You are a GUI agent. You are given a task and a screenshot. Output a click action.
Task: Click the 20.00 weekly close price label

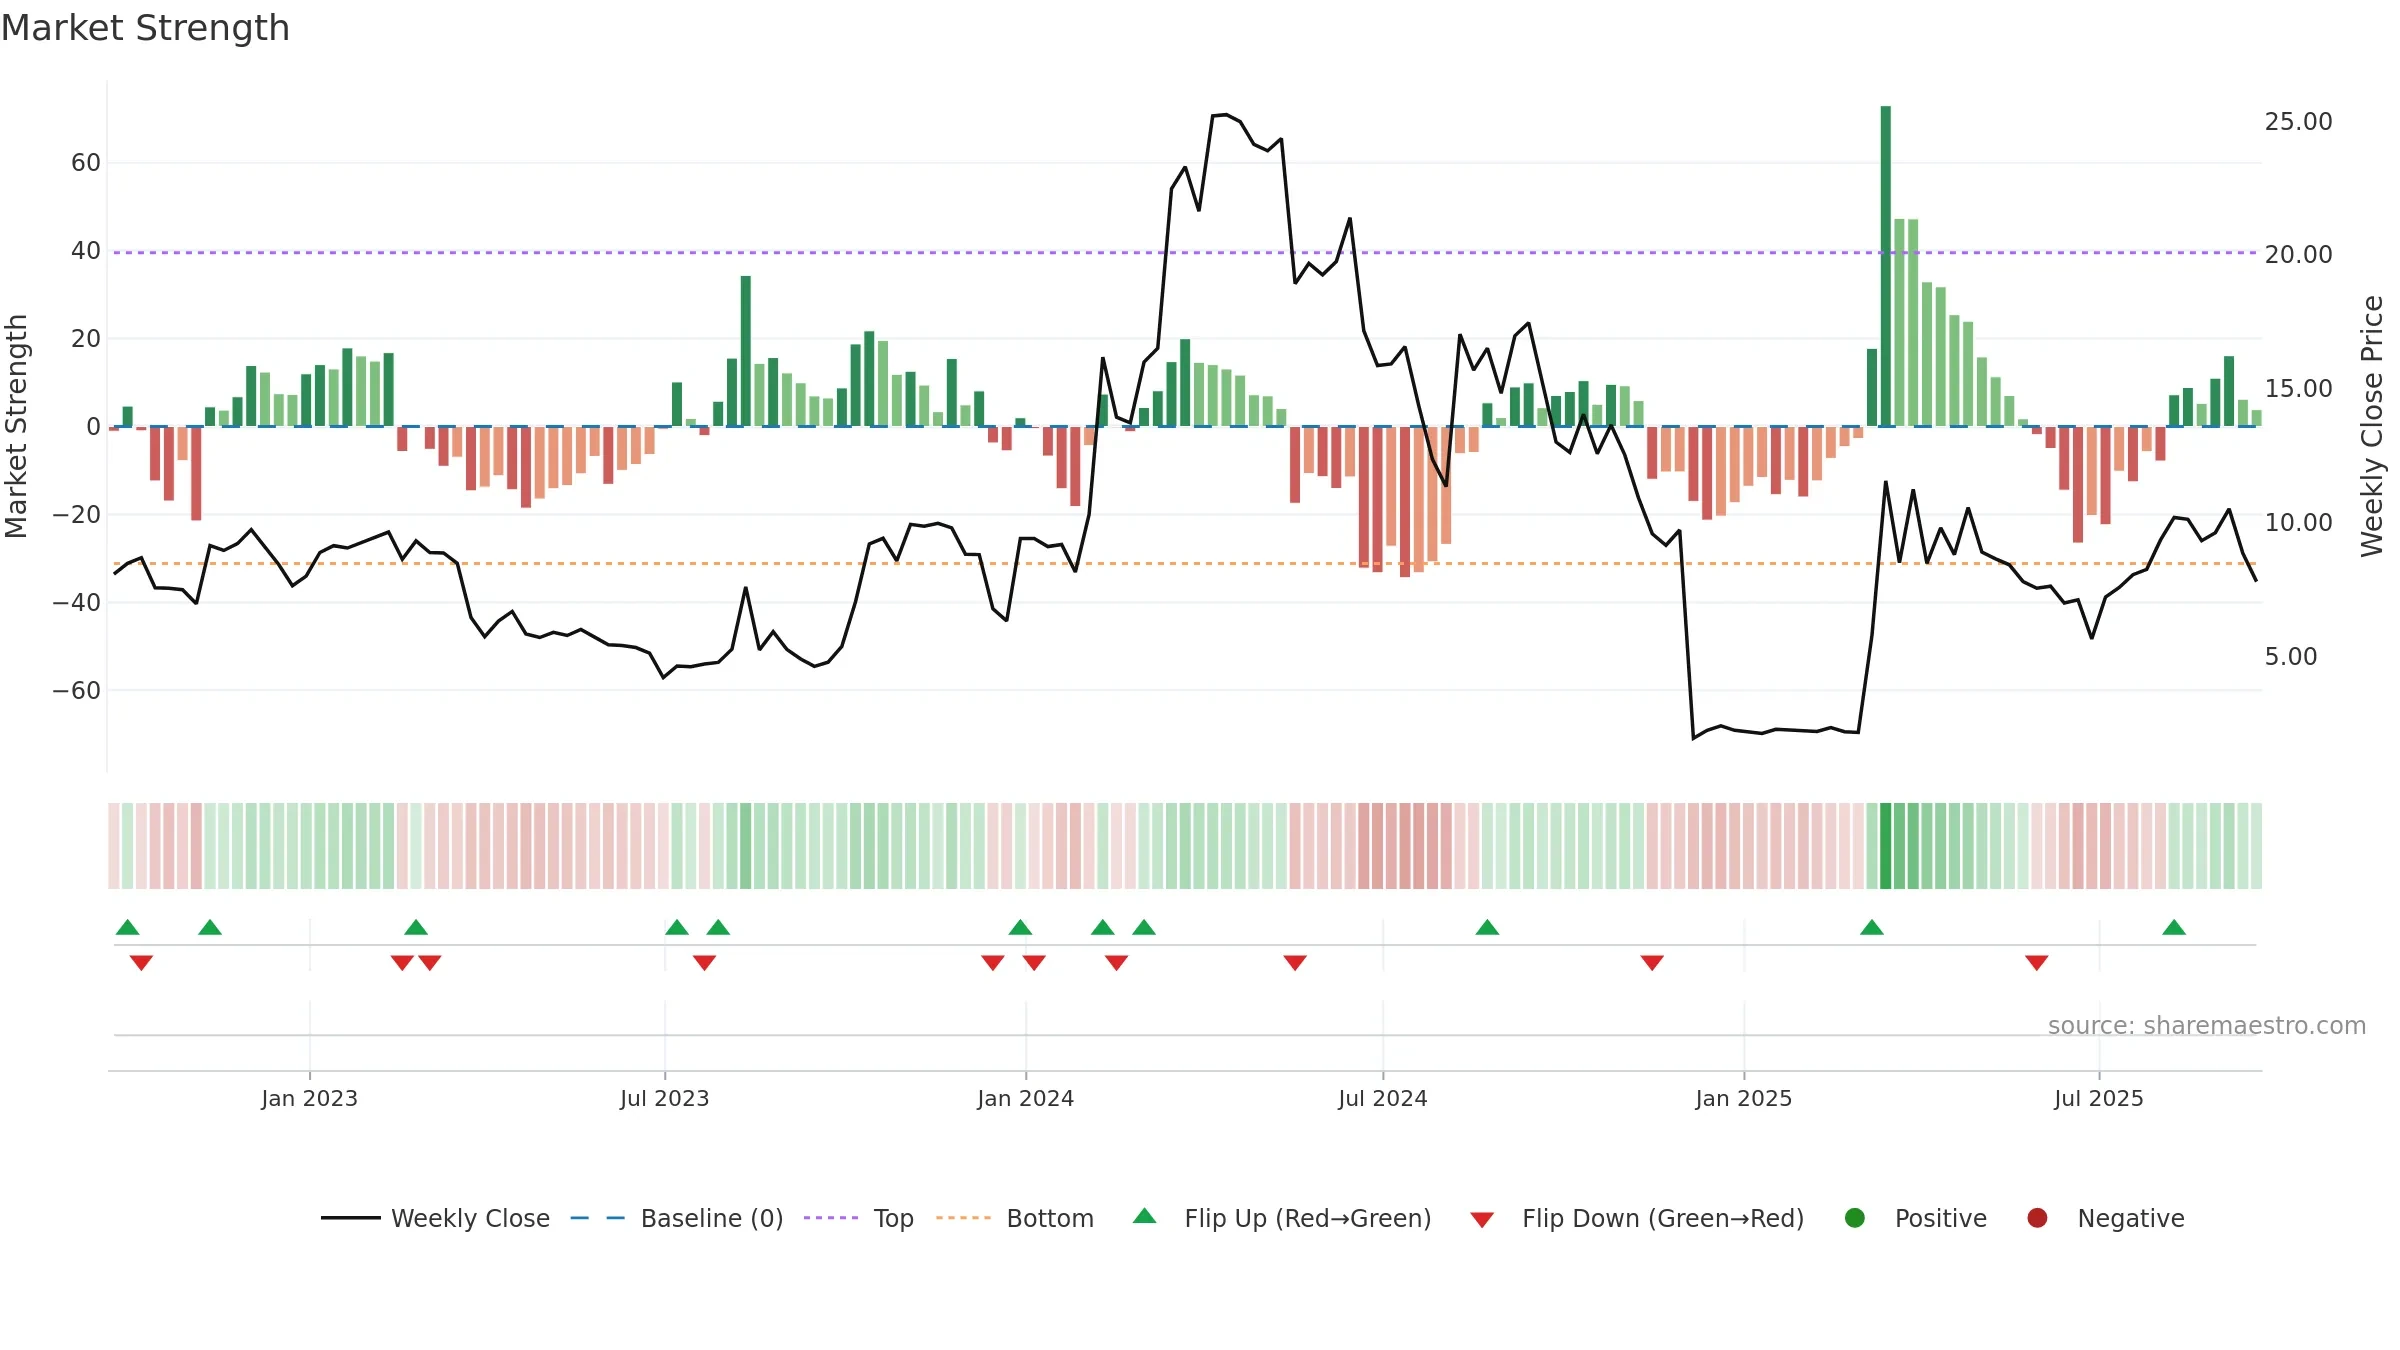tap(2298, 254)
